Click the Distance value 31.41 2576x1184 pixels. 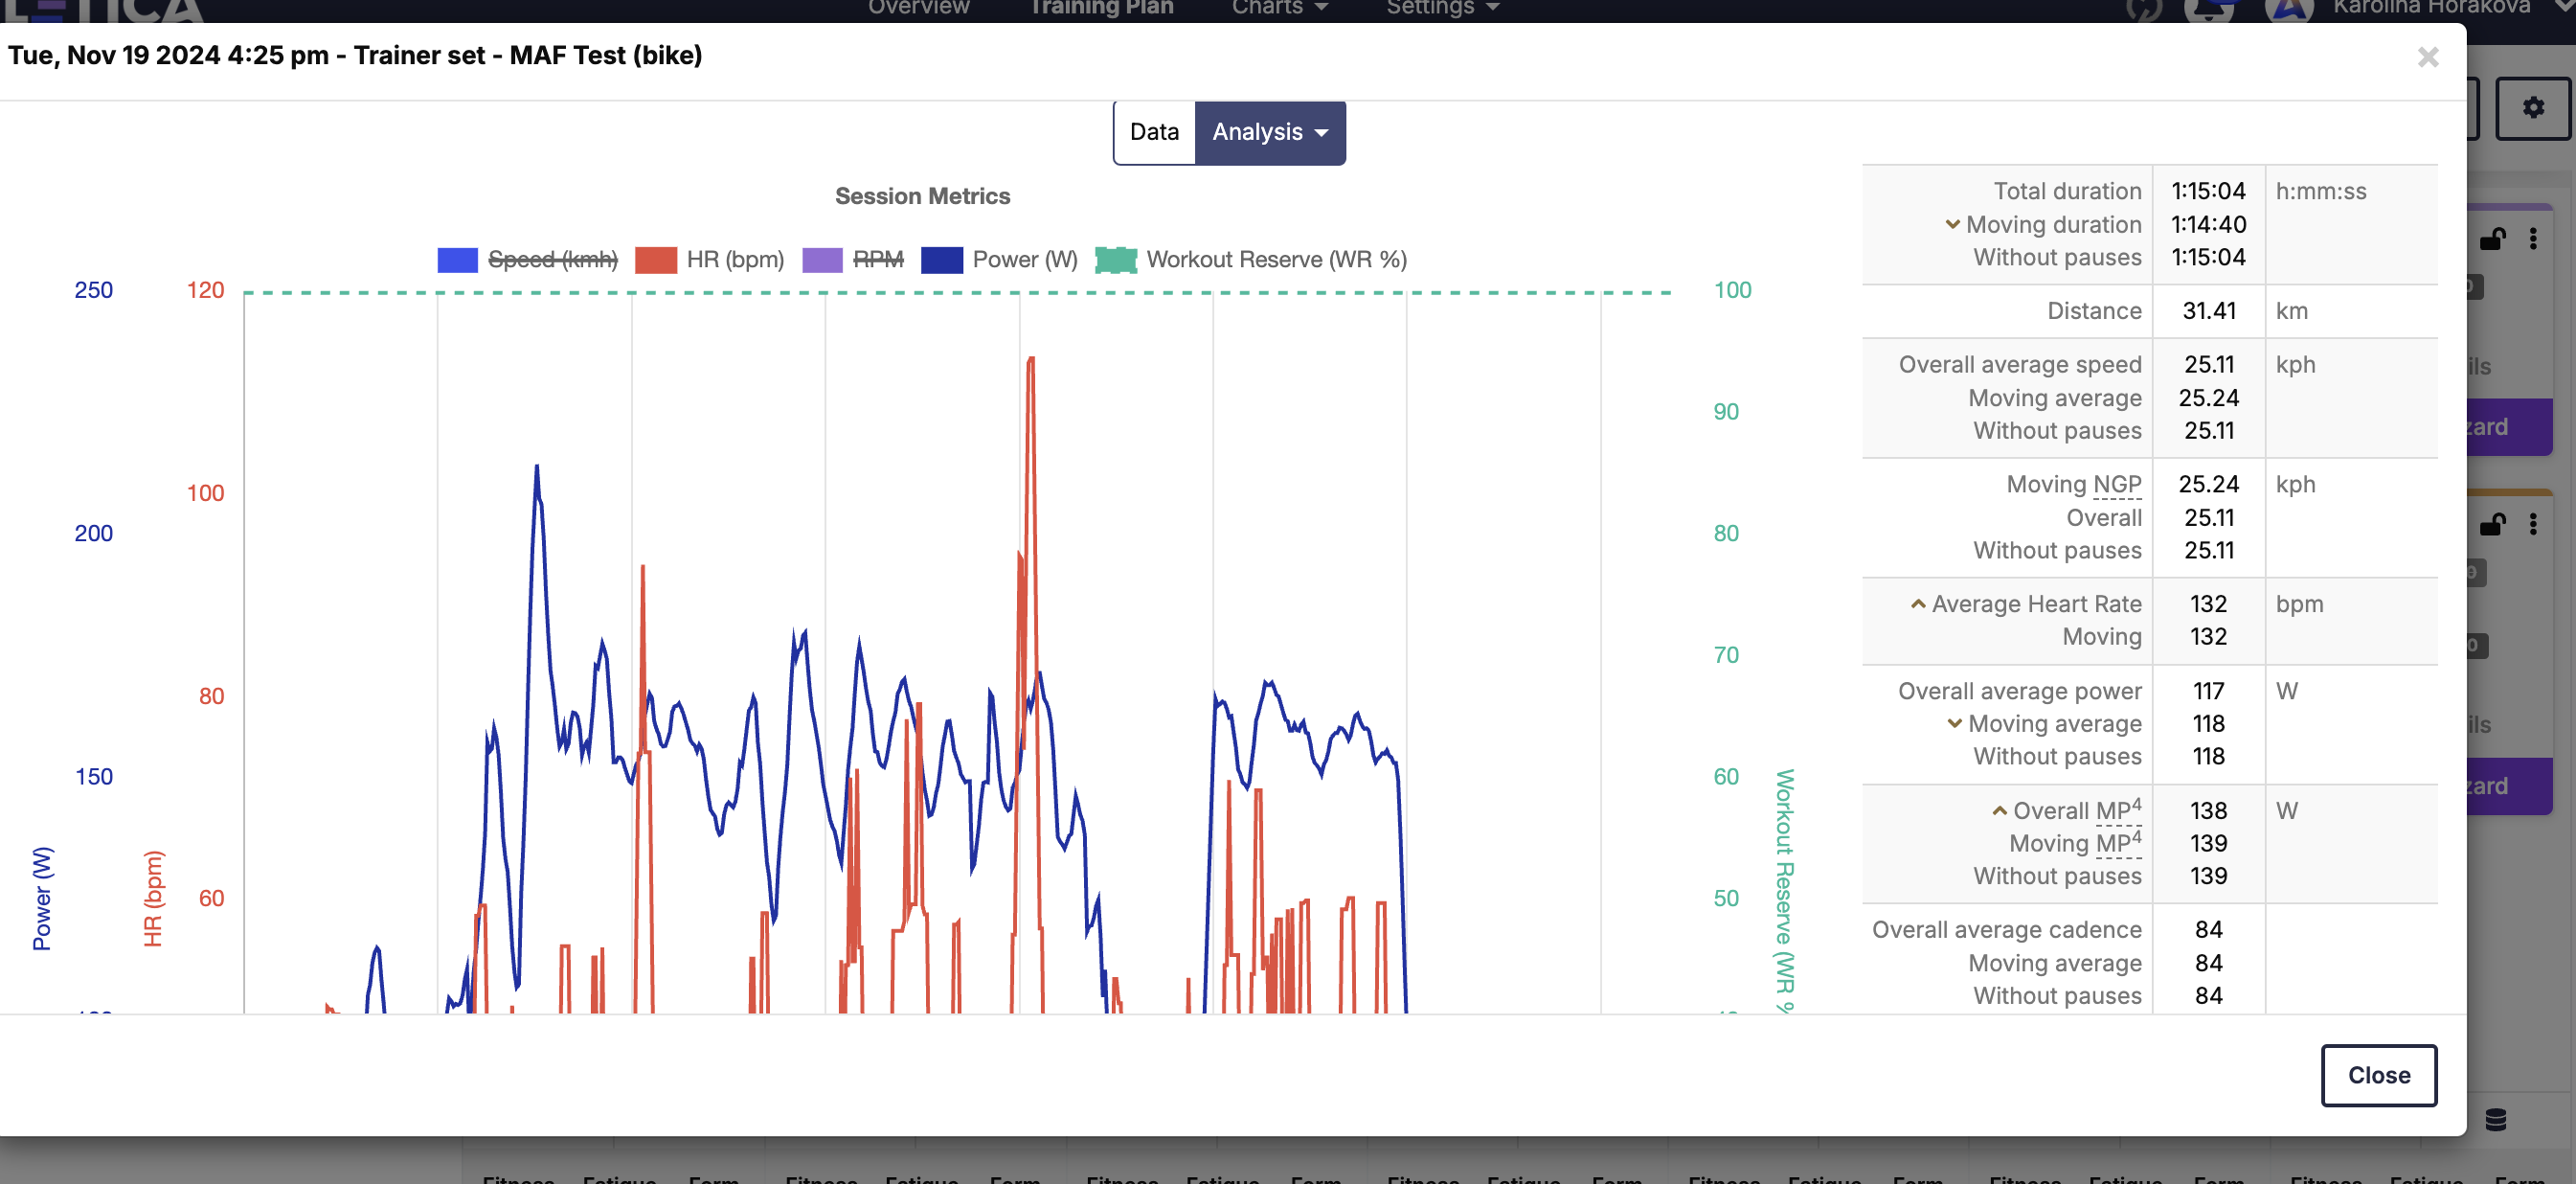pos(2209,311)
